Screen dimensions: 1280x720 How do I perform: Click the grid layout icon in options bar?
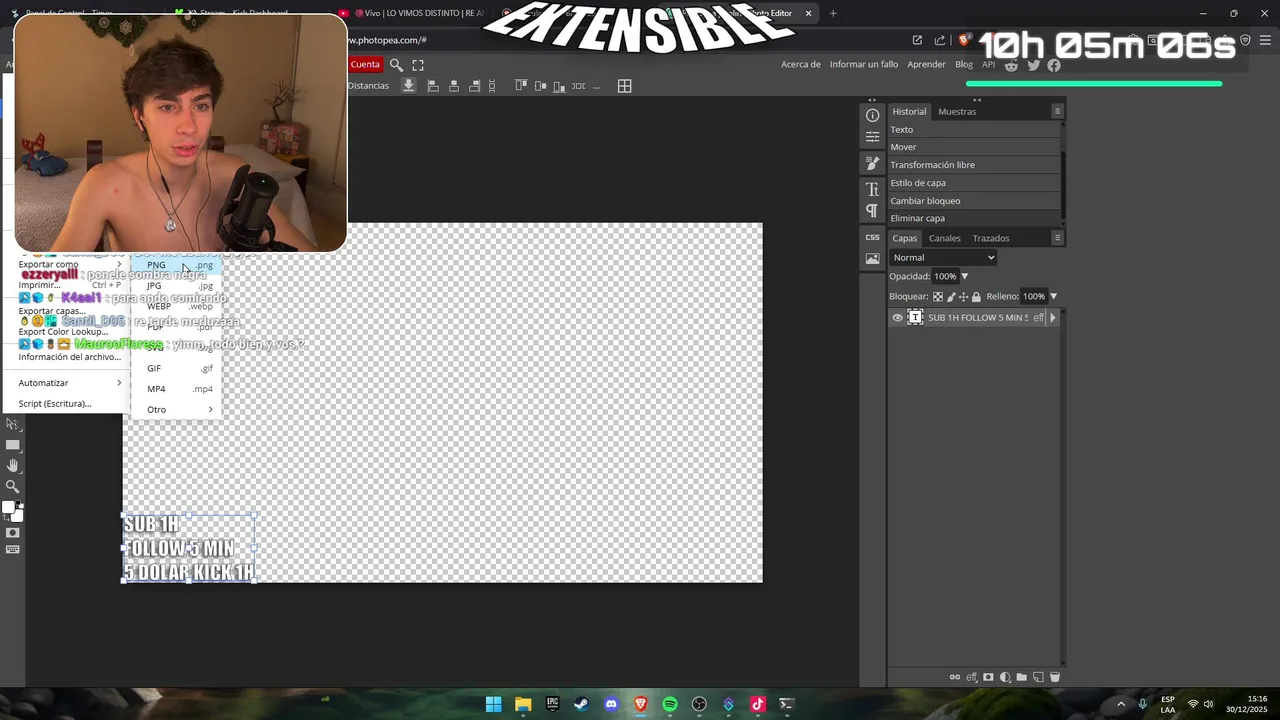point(624,86)
